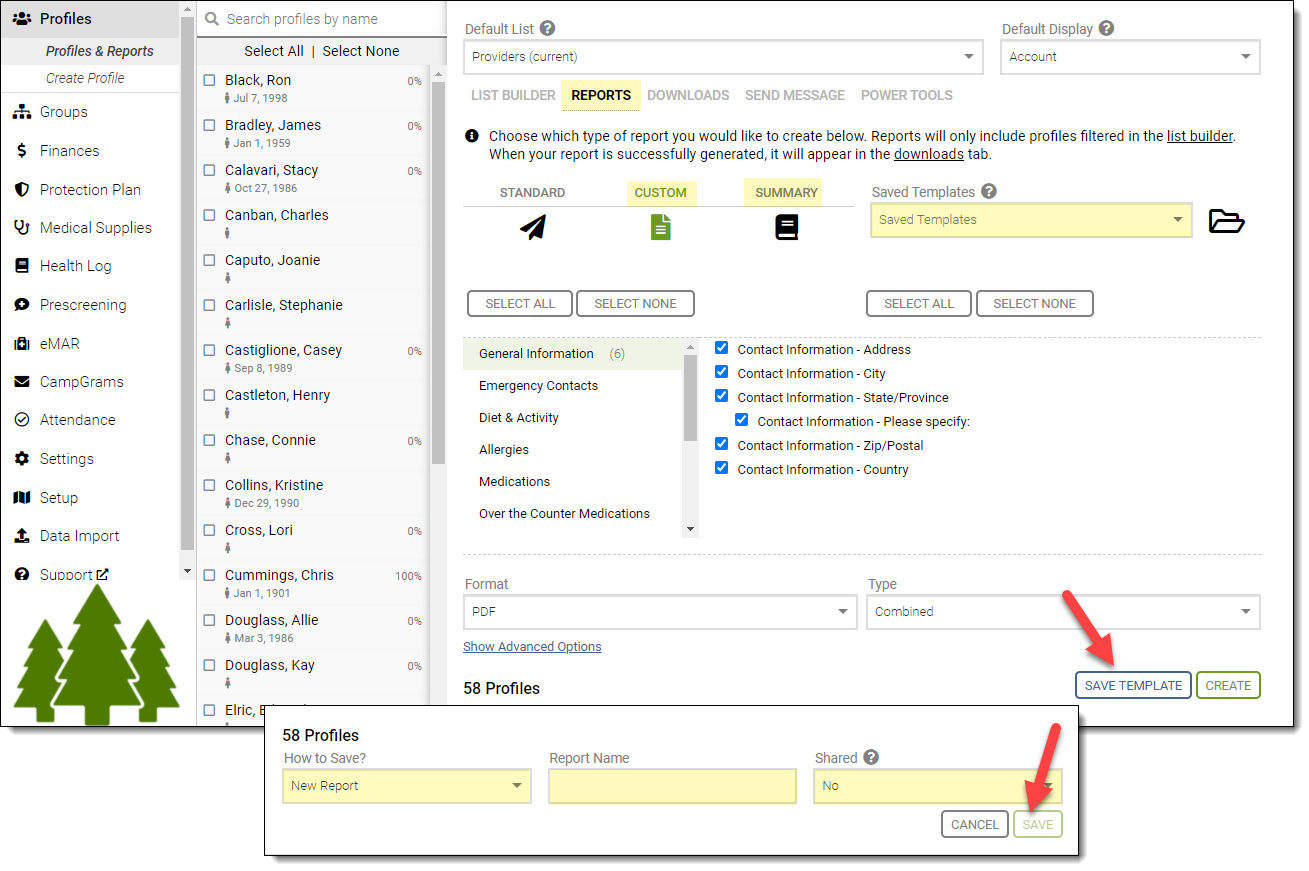The height and width of the screenshot is (871, 1309).
Task: Open the Saved Templates dropdown
Action: 1030,220
